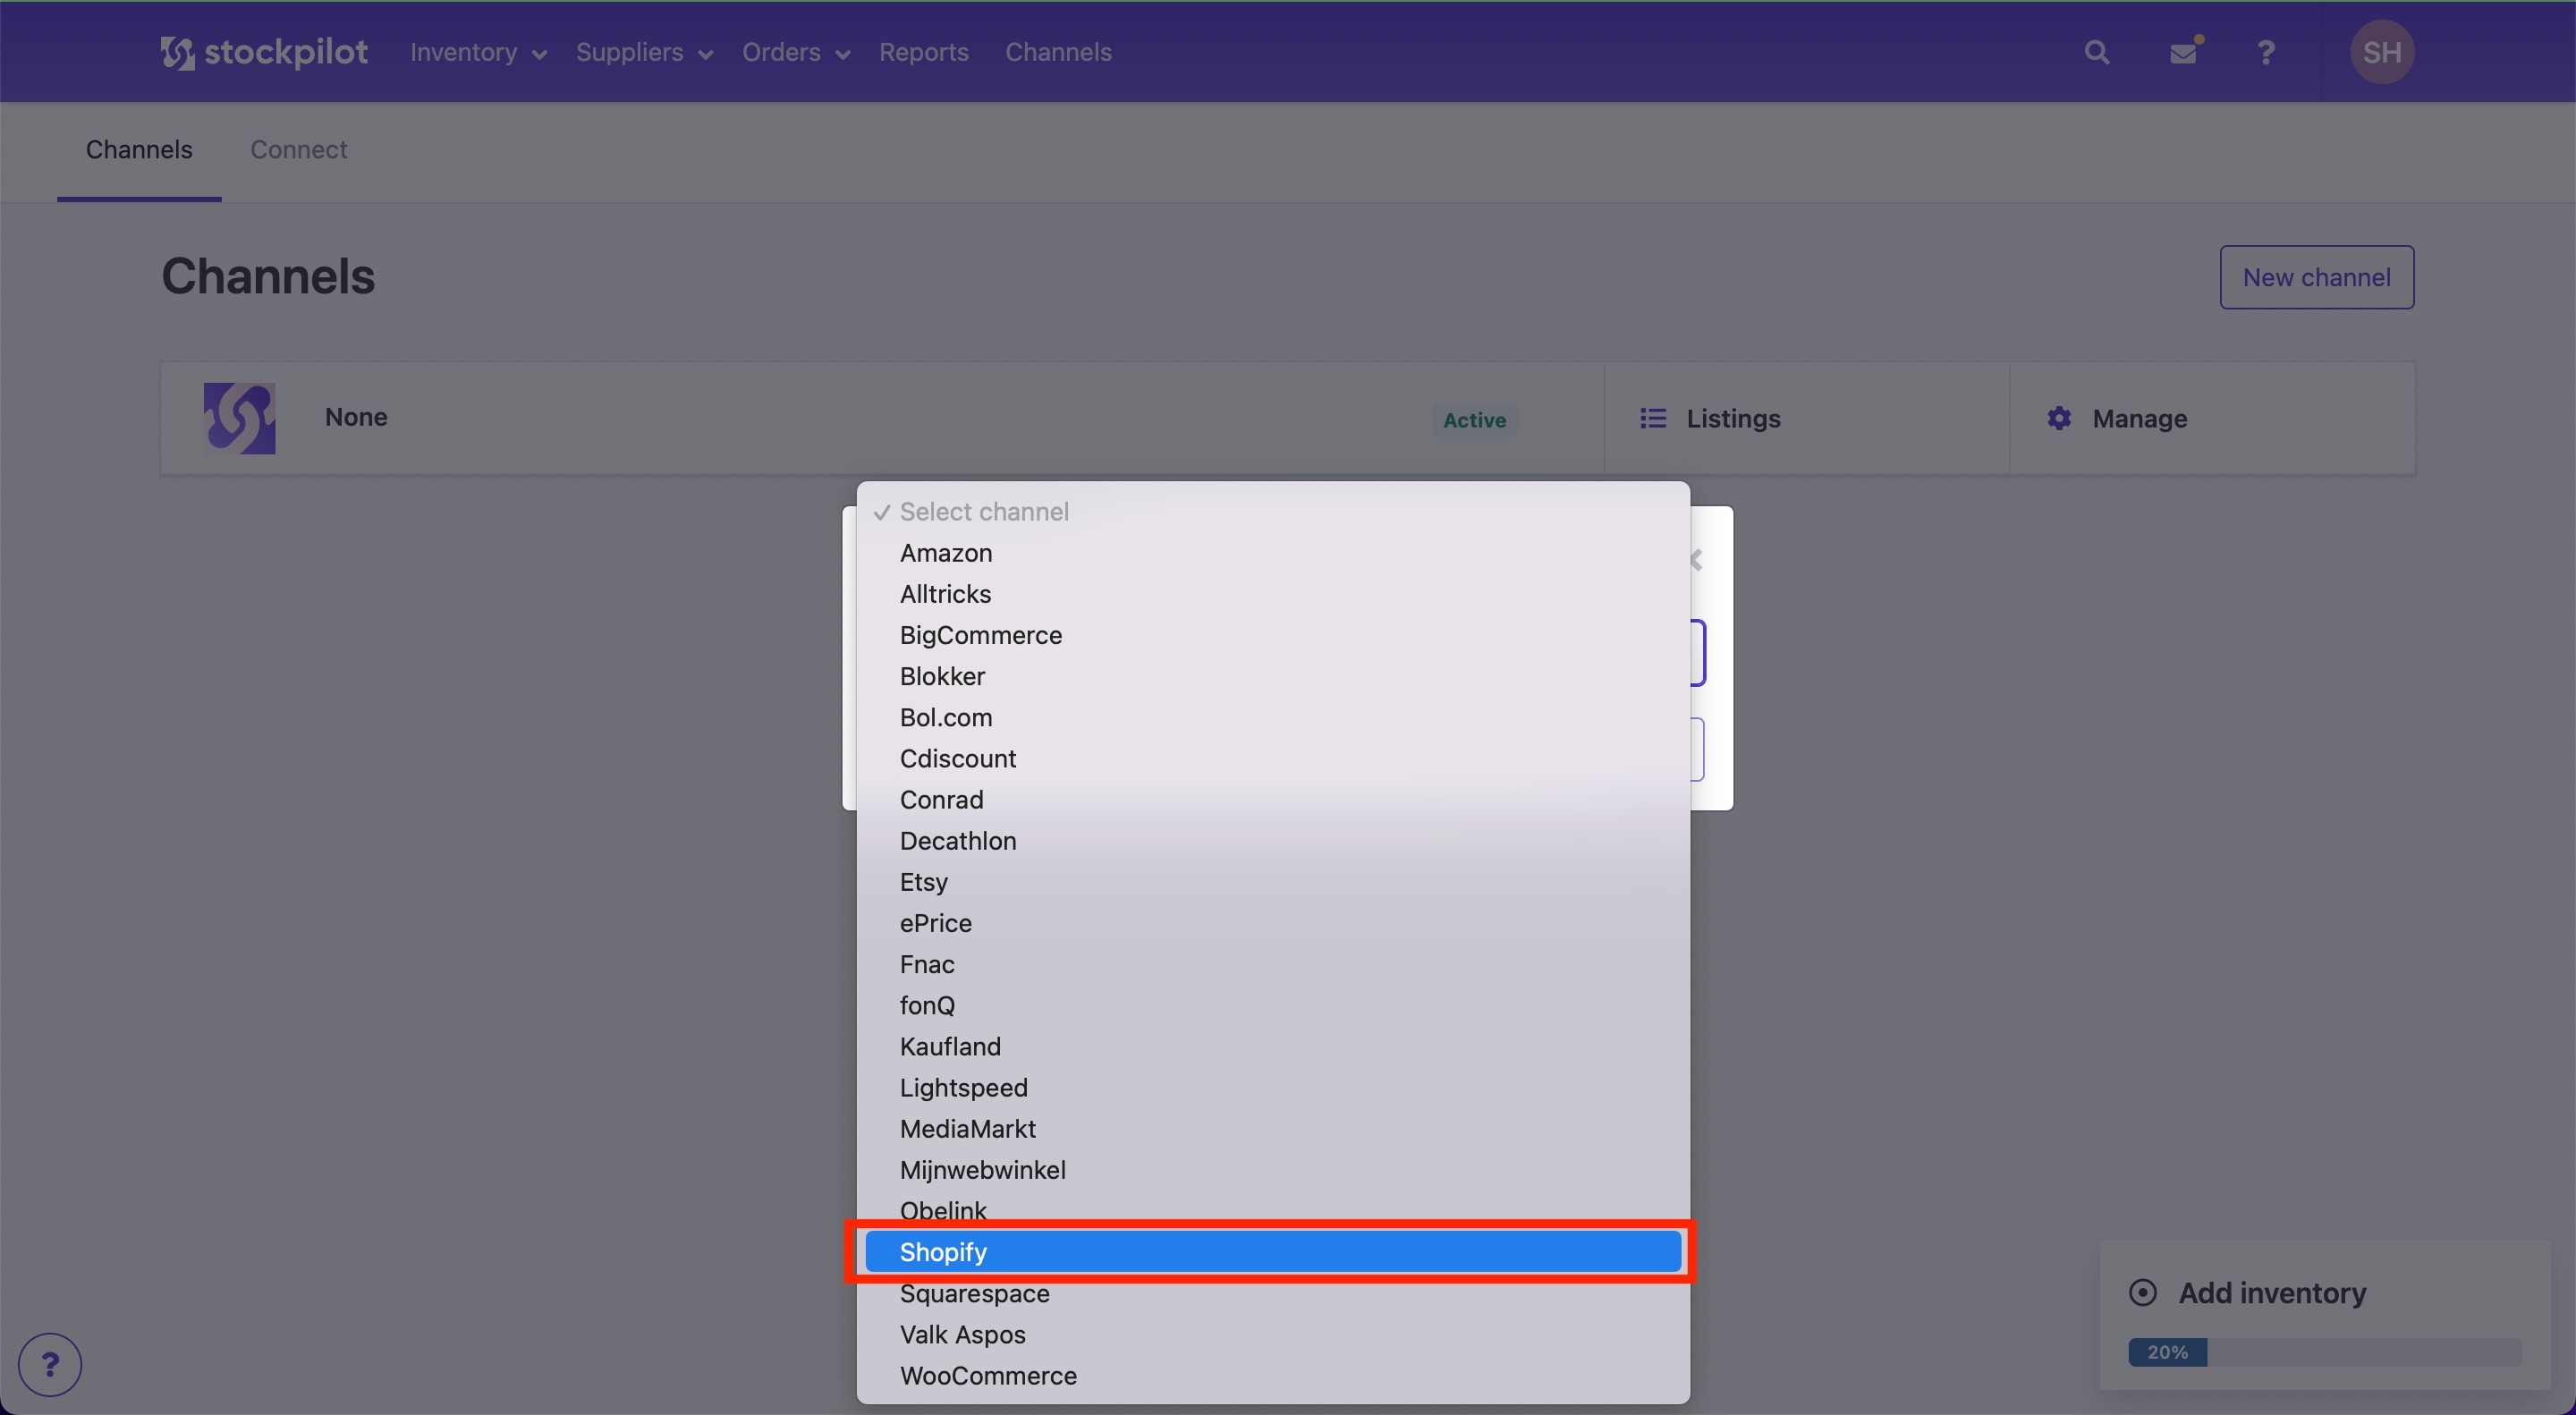Open the mail notifications icon

click(x=2185, y=51)
